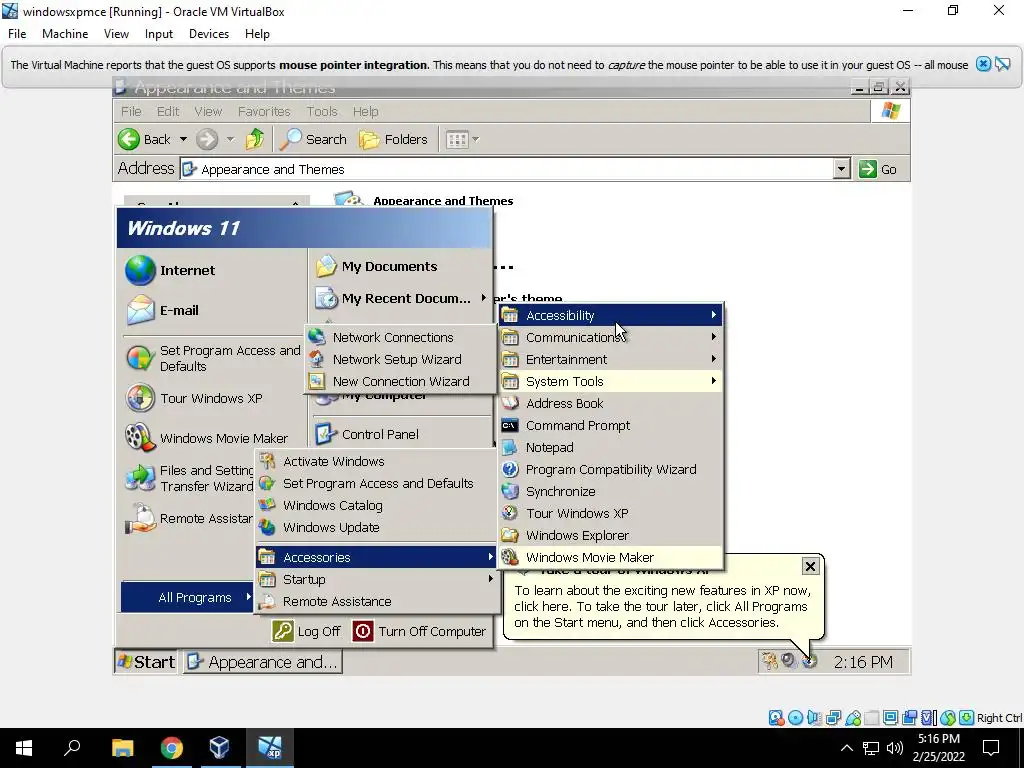1024x768 pixels.
Task: Expand the Accessibility submenu
Action: click(611, 315)
